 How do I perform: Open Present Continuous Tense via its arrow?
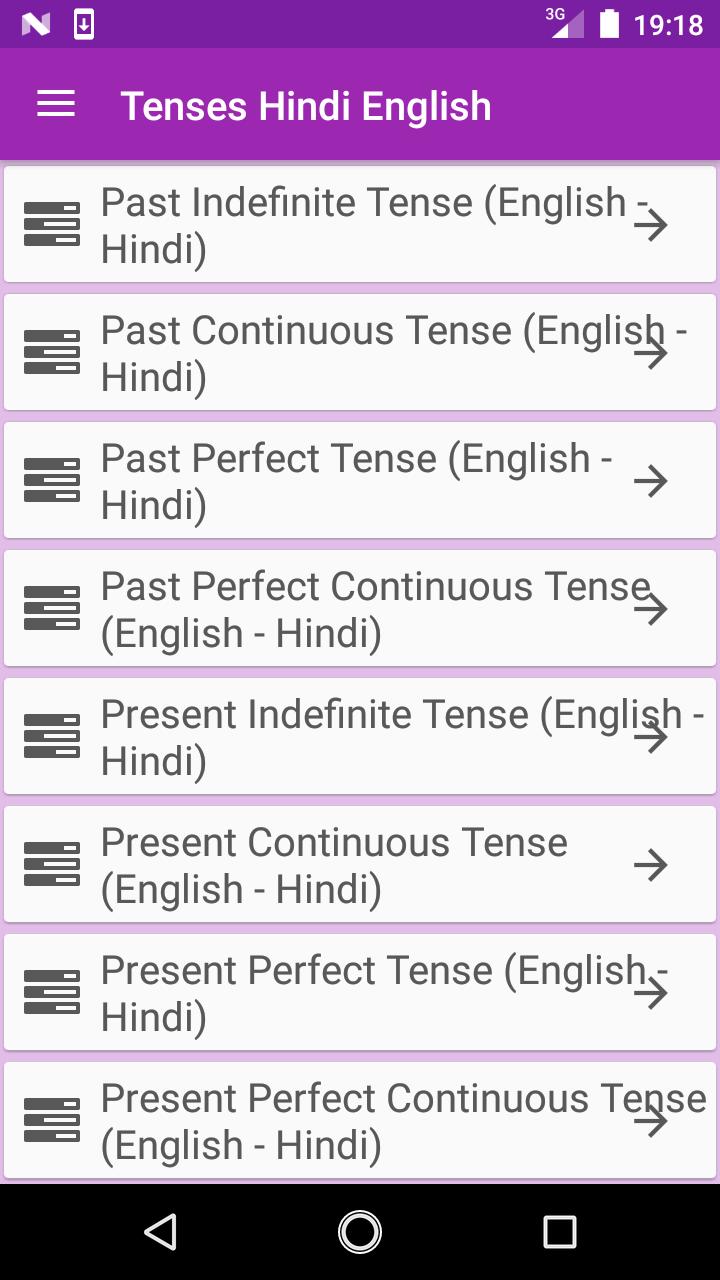click(651, 865)
